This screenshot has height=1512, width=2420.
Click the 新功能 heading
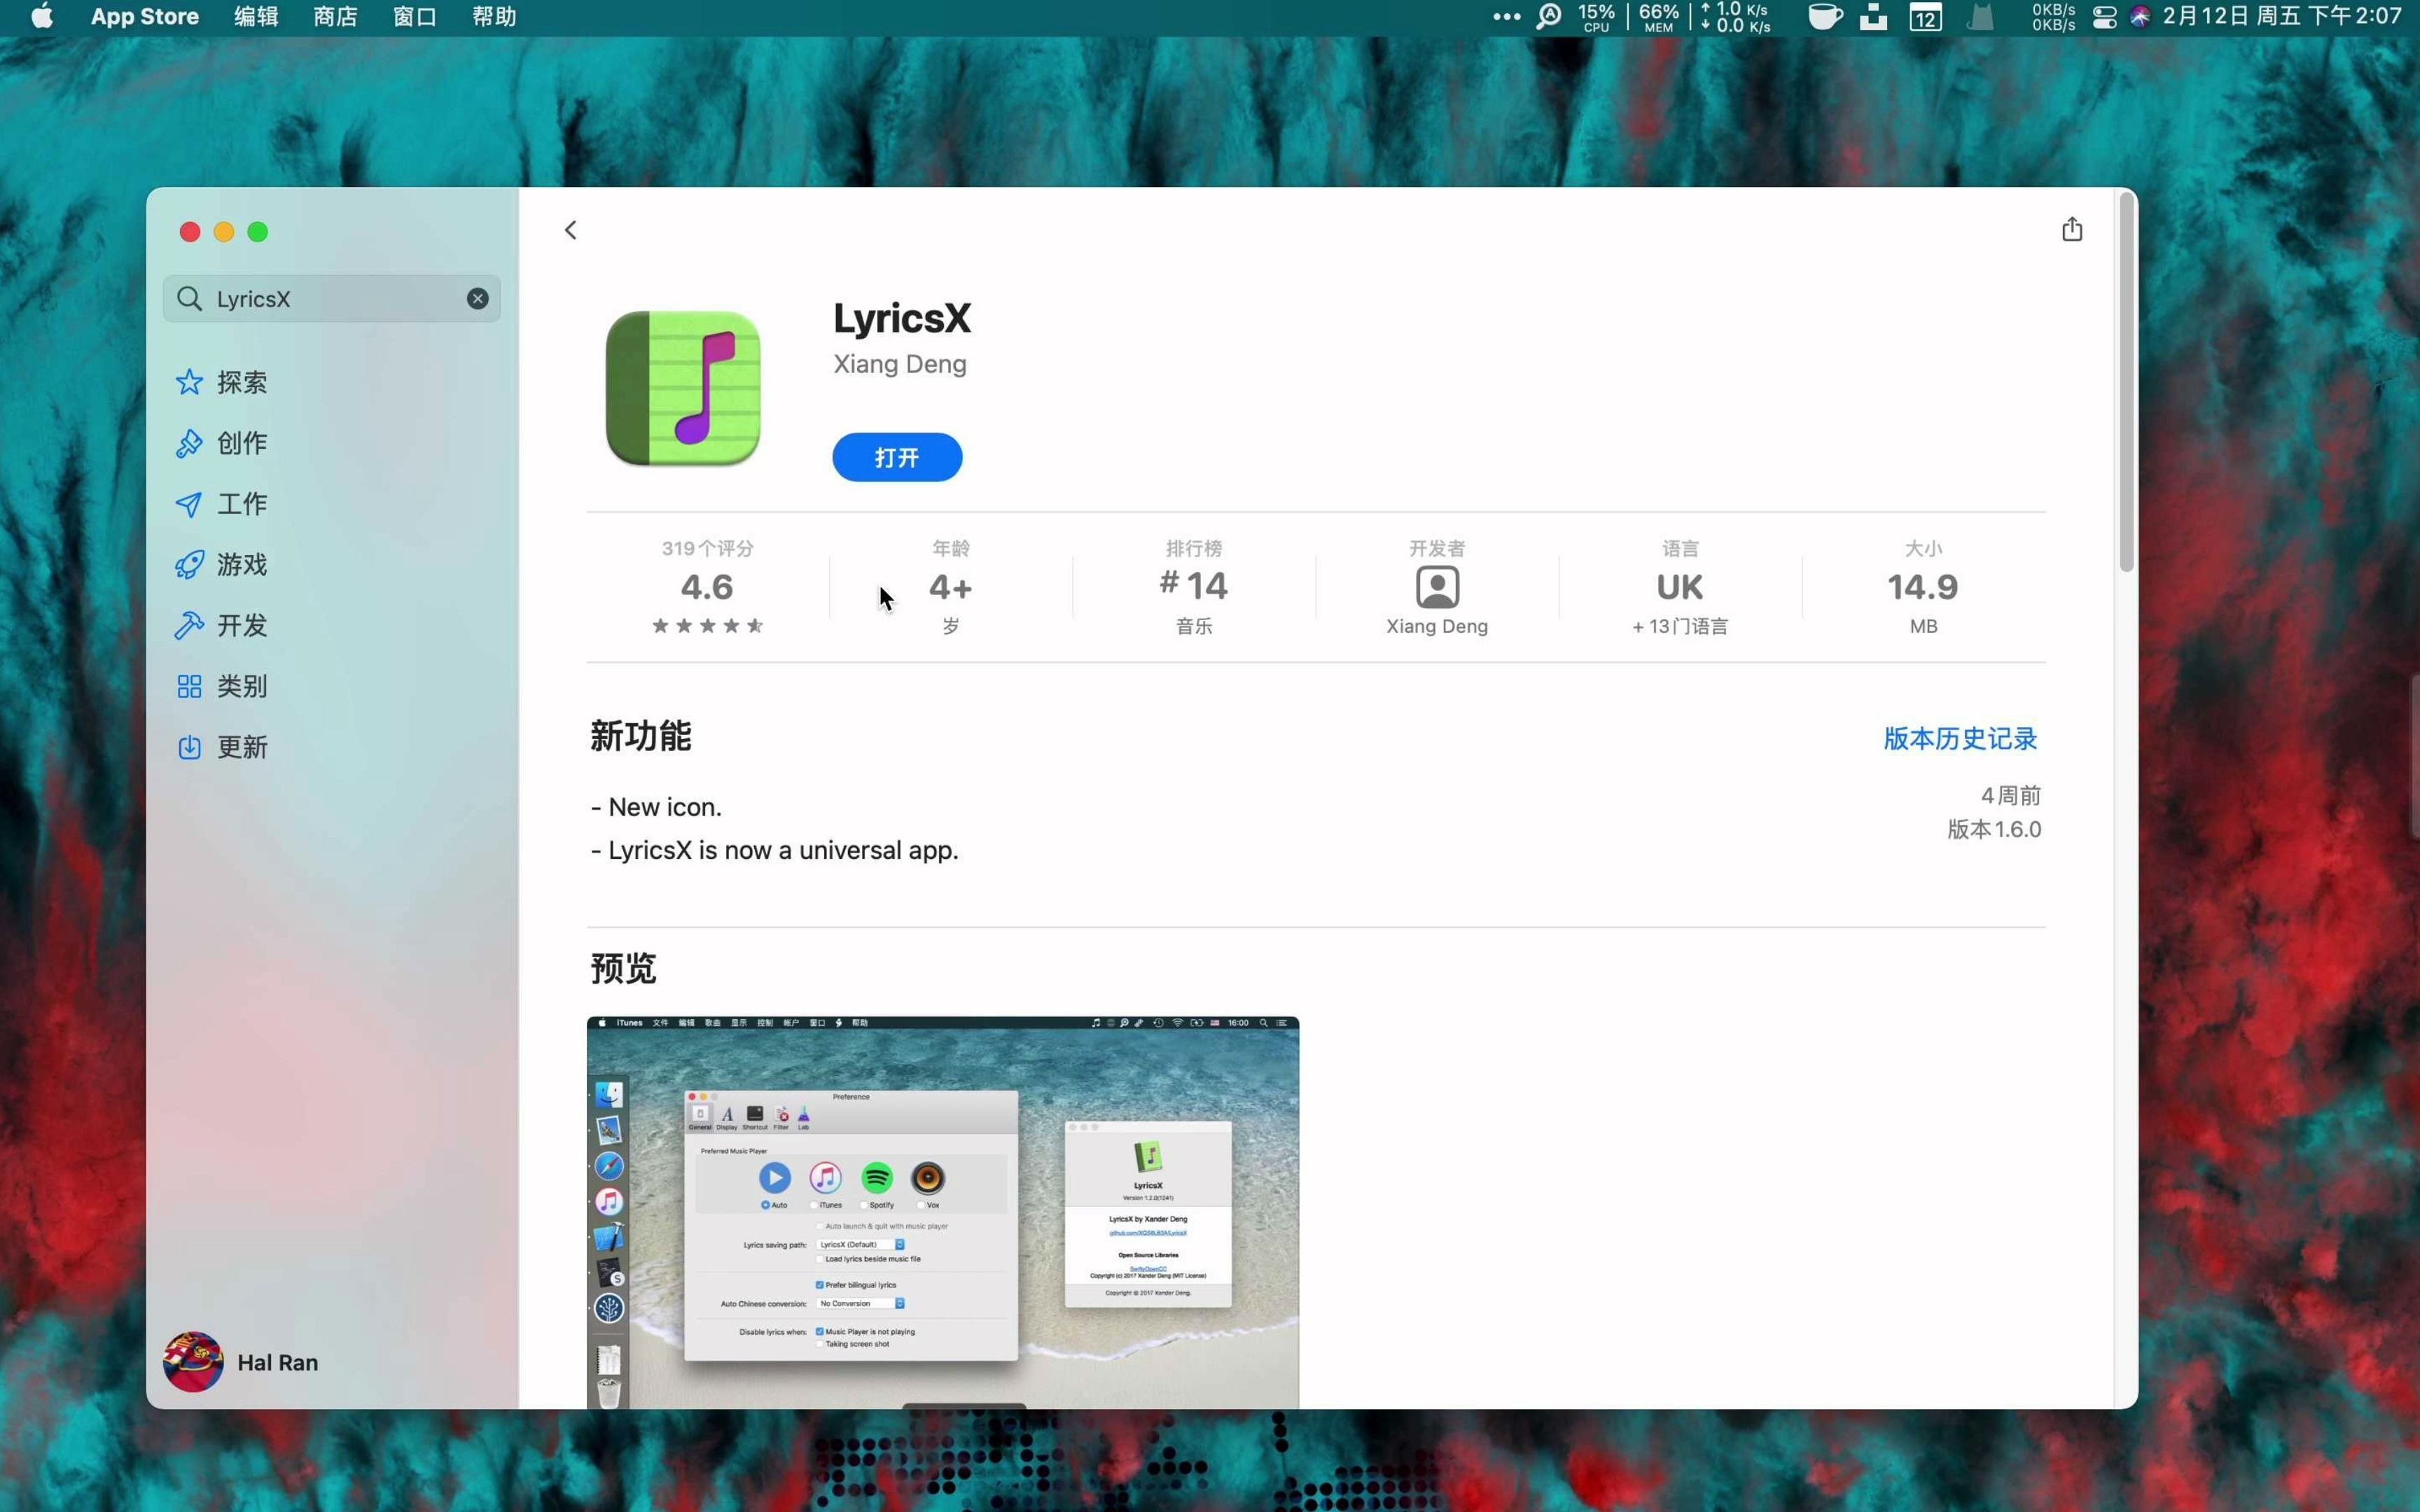[641, 736]
